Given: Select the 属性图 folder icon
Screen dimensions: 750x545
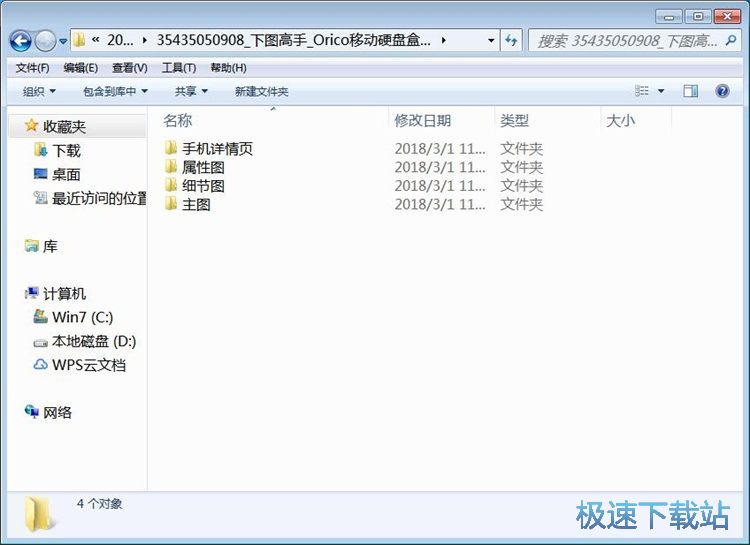Looking at the screenshot, I should pos(171,167).
